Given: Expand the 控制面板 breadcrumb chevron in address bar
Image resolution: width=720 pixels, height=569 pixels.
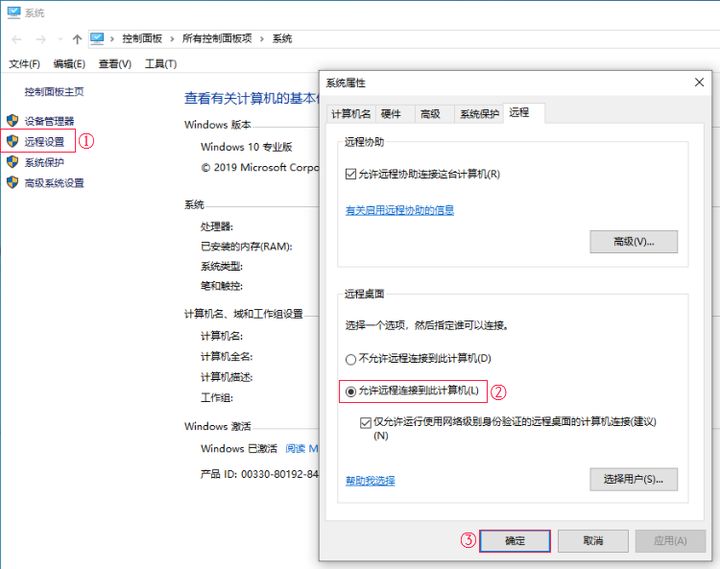Looking at the screenshot, I should coord(114,39).
